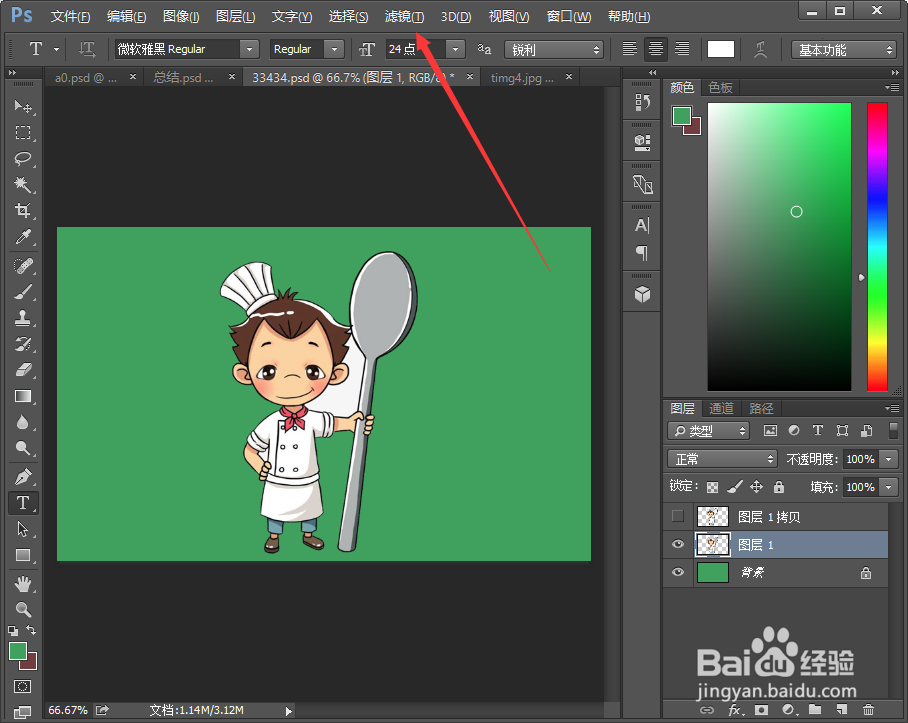The height and width of the screenshot is (723, 908).
Task: Select the Crop tool
Action: tap(23, 211)
